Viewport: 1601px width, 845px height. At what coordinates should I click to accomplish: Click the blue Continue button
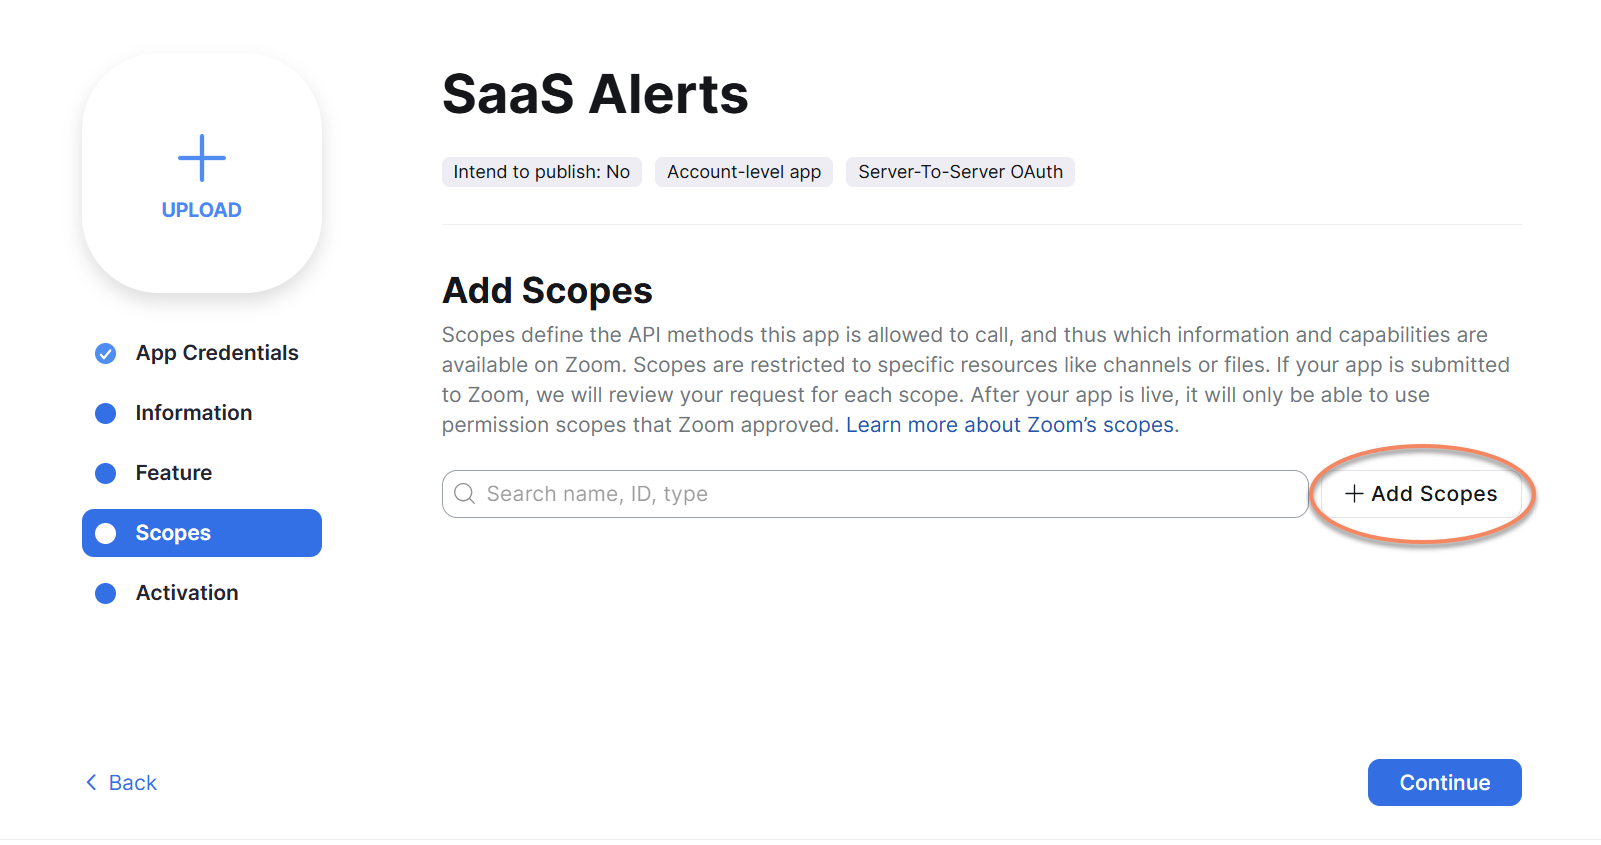pyautogui.click(x=1445, y=782)
